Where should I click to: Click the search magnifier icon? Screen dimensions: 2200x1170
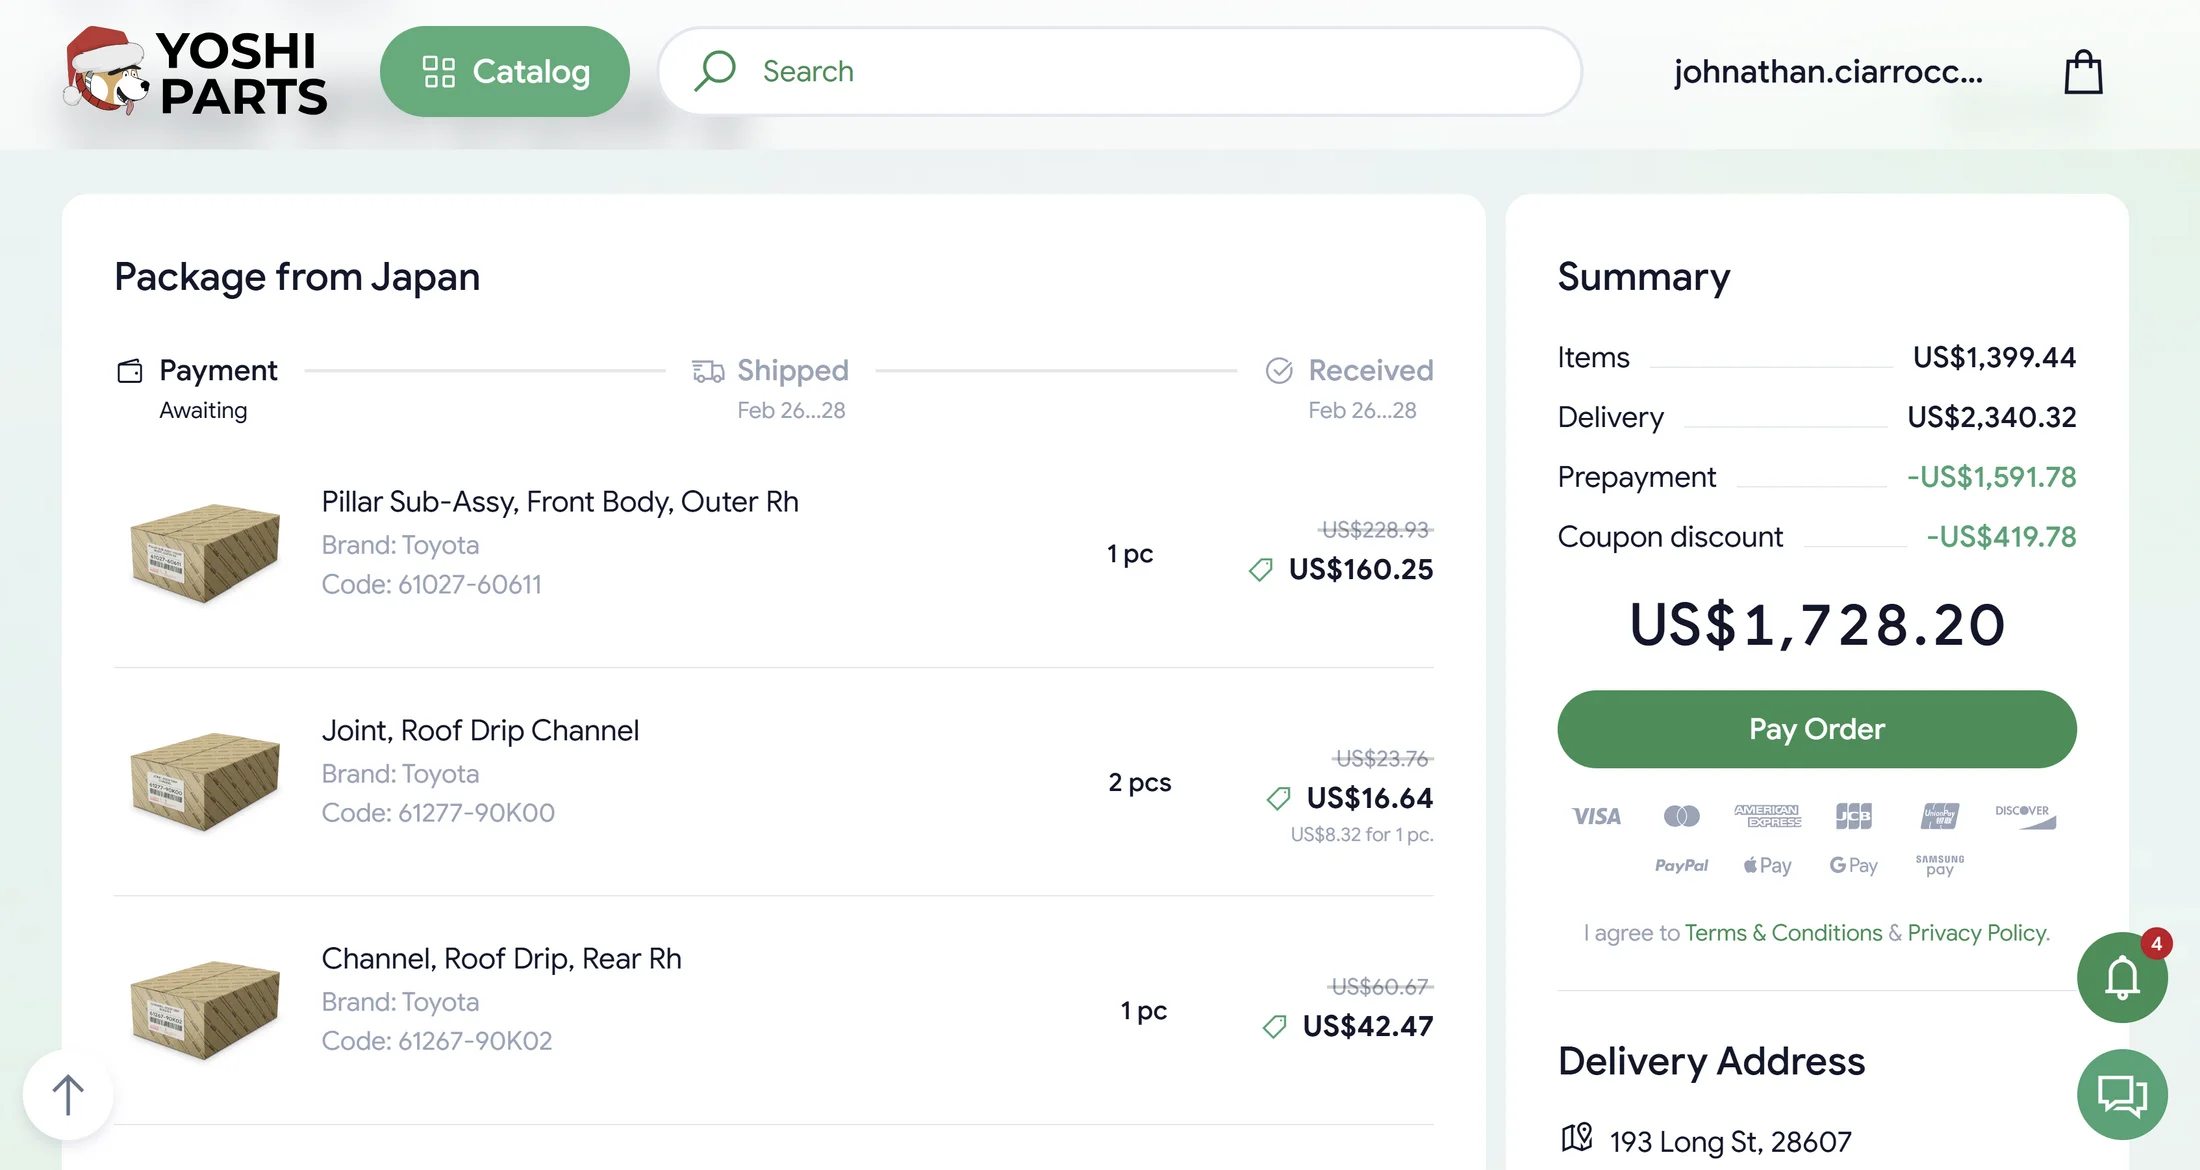[715, 71]
